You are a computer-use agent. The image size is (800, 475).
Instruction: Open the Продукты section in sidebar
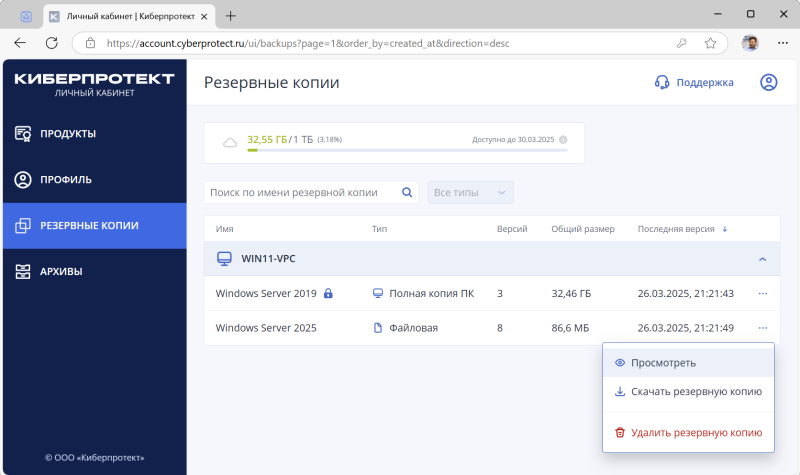click(x=95, y=134)
